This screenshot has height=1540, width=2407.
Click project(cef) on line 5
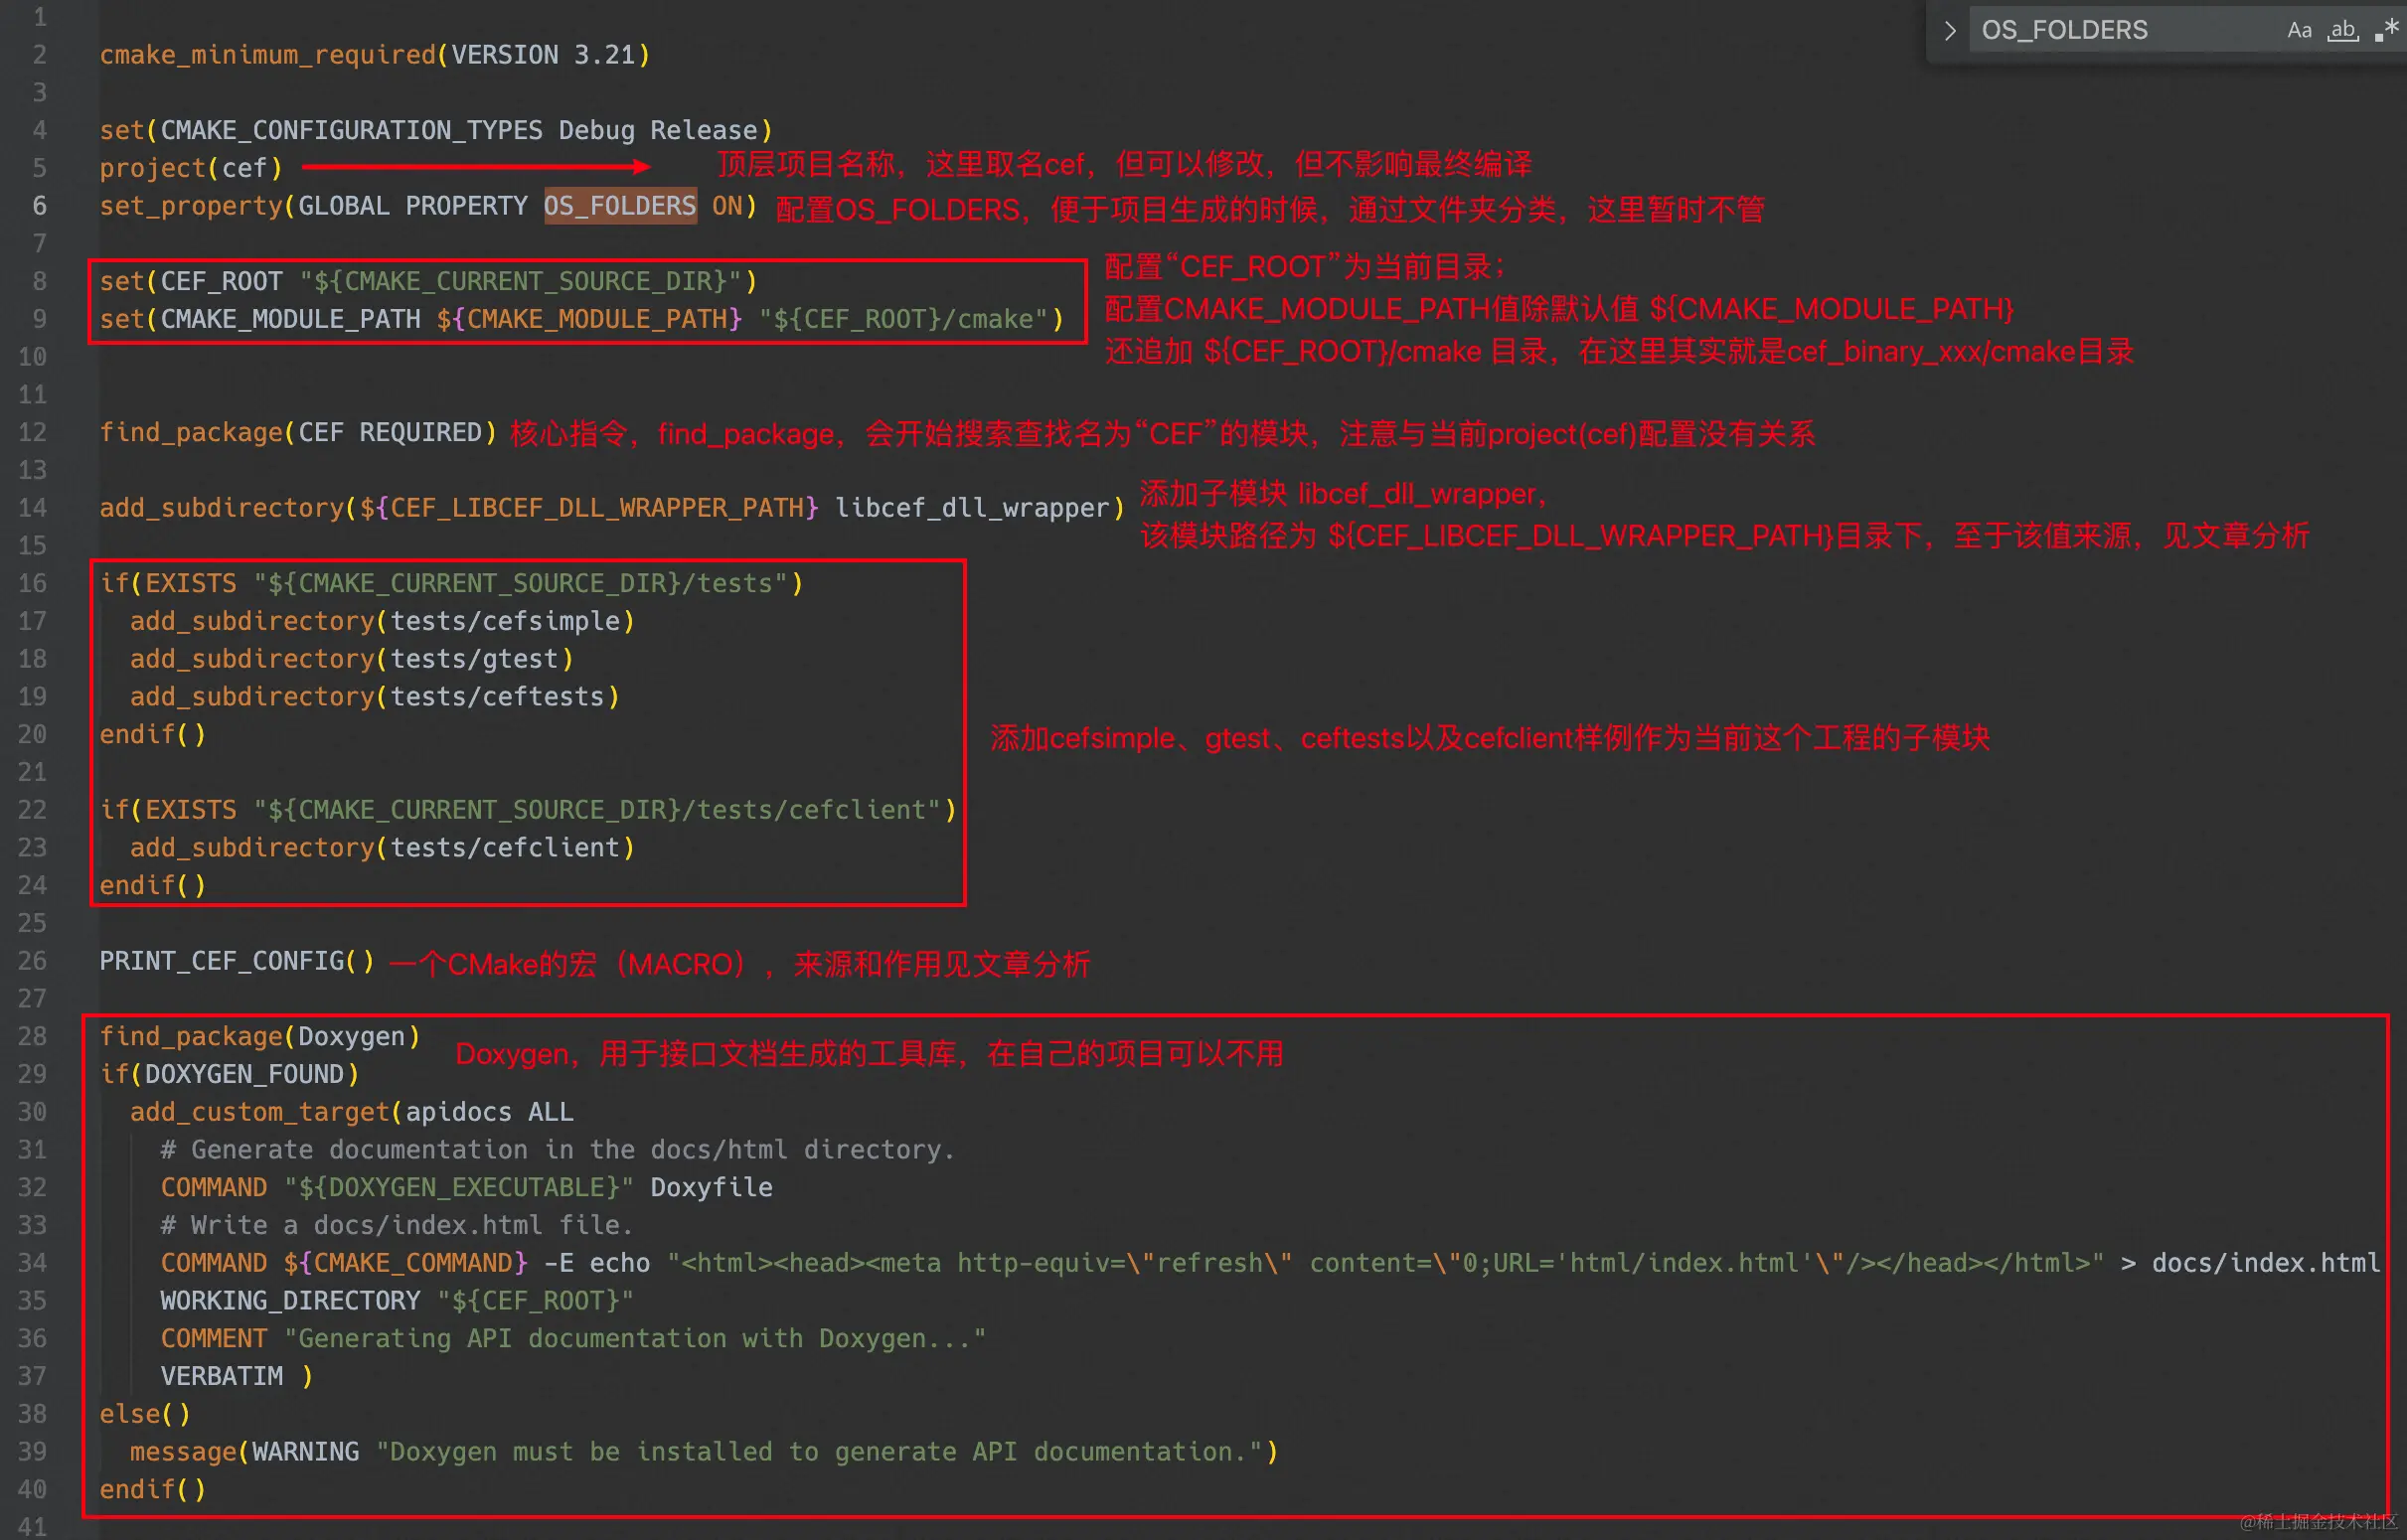point(190,168)
